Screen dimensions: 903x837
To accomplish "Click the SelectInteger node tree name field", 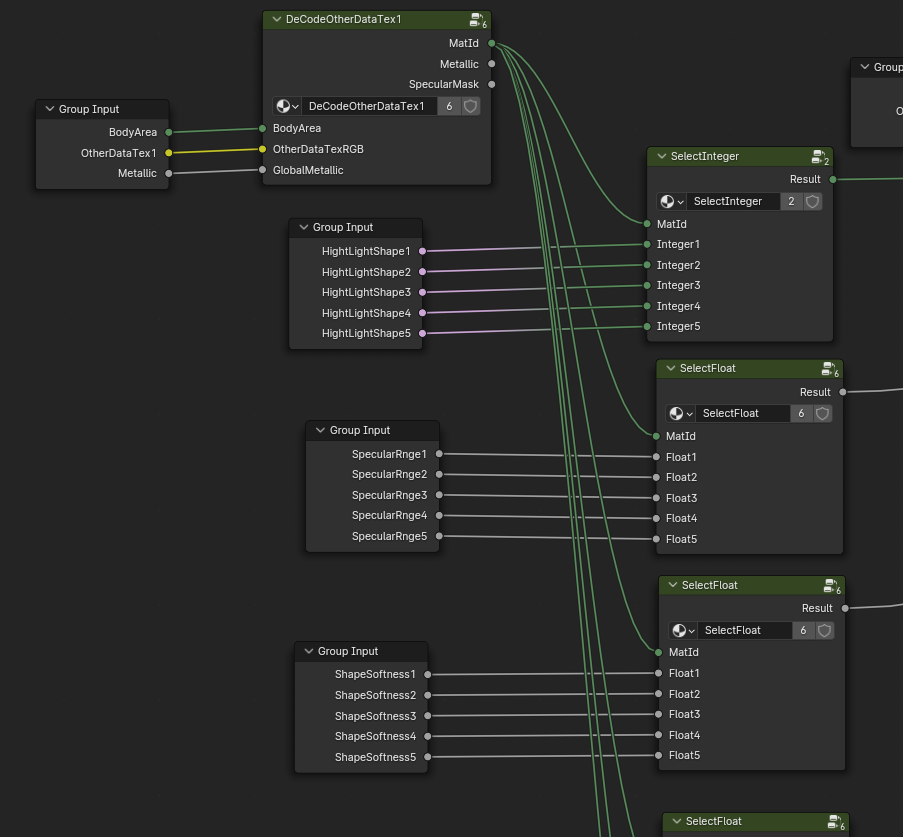I will pyautogui.click(x=731, y=202).
